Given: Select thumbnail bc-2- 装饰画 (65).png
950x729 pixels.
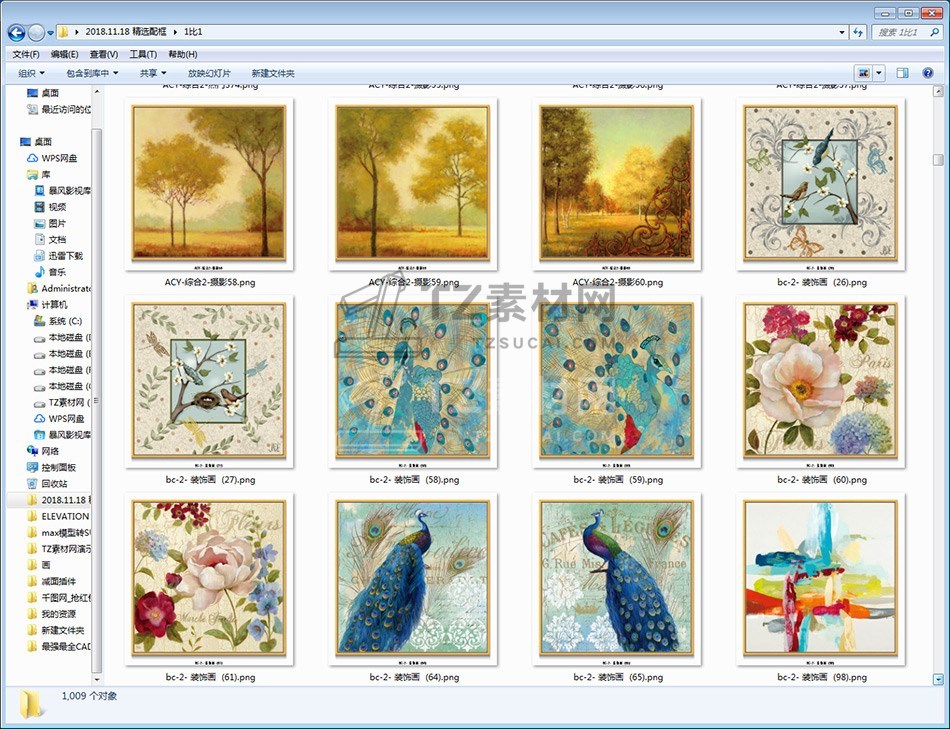Looking at the screenshot, I should tap(617, 579).
